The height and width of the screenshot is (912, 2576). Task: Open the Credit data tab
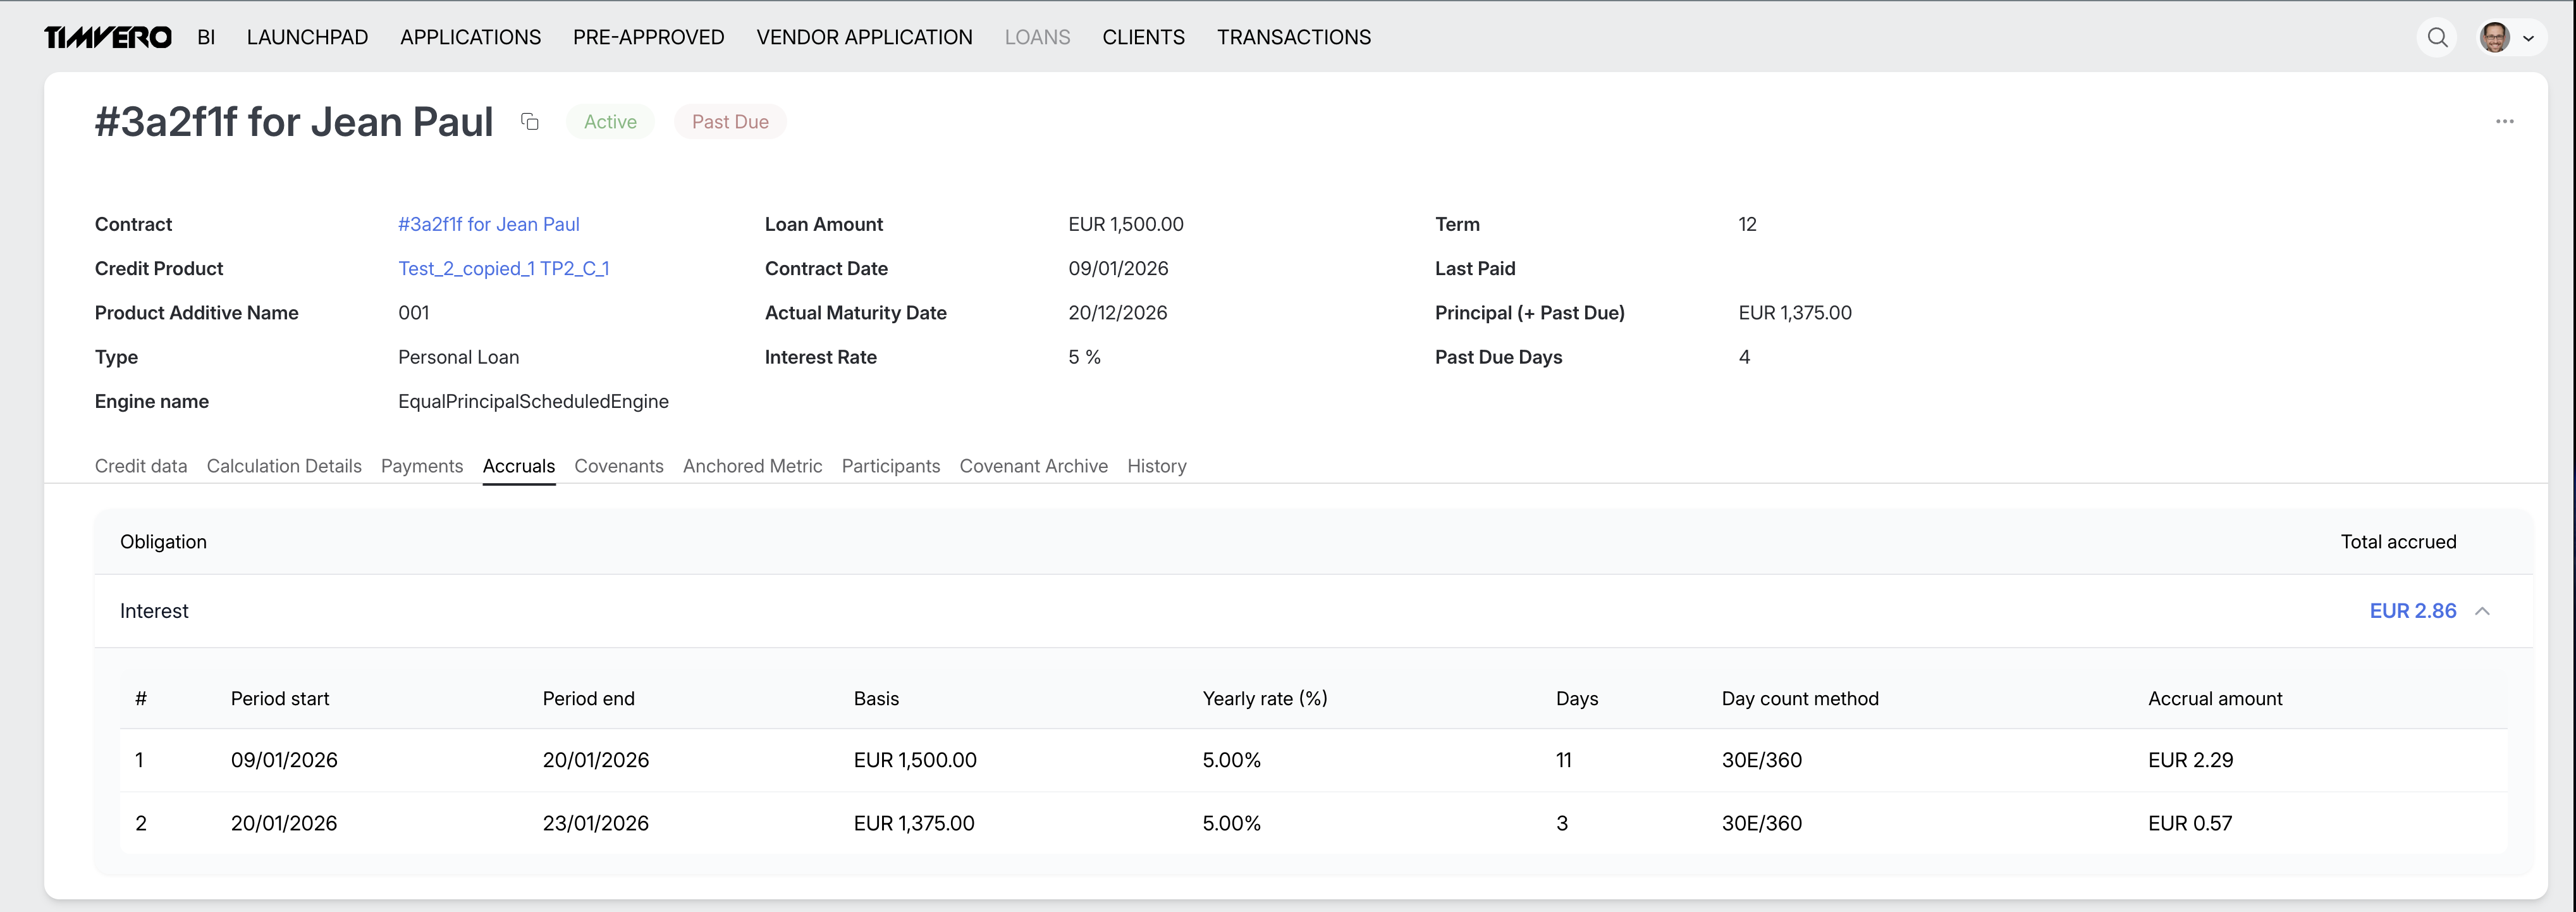click(x=141, y=466)
